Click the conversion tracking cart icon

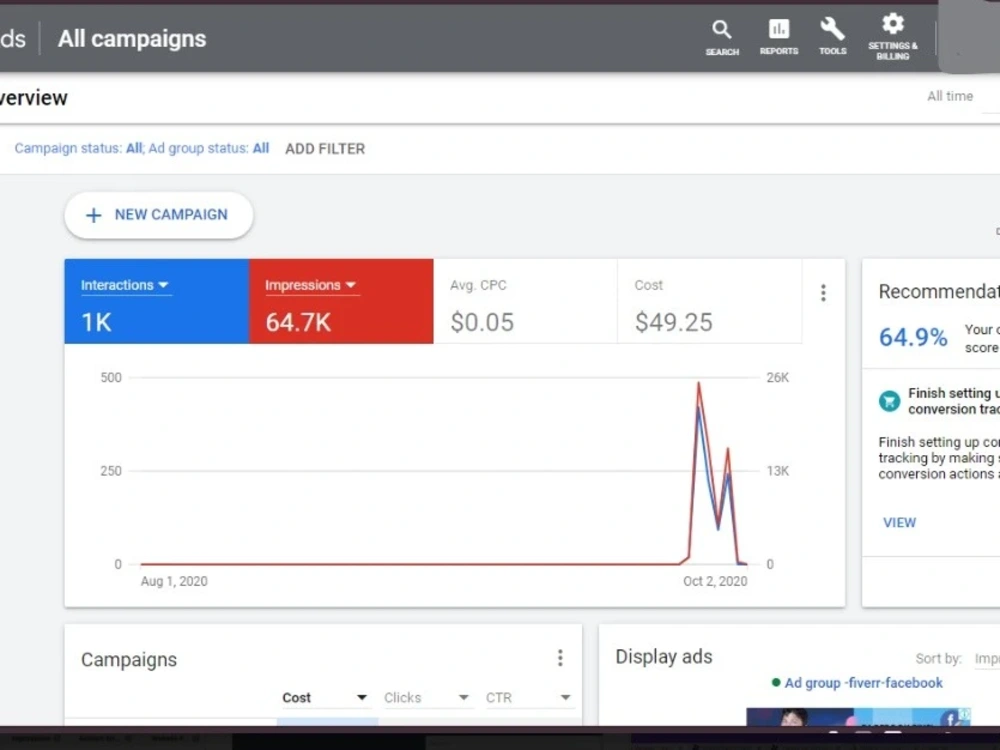889,401
